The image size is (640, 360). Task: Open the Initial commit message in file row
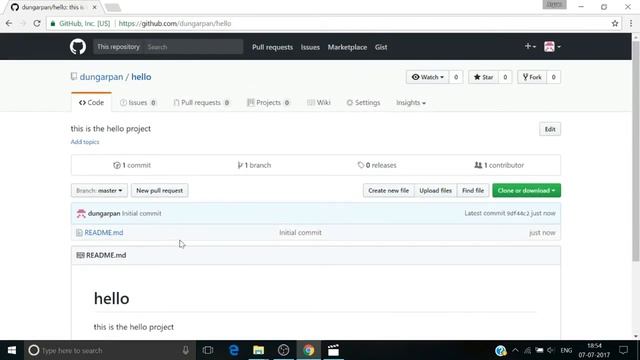click(x=300, y=233)
